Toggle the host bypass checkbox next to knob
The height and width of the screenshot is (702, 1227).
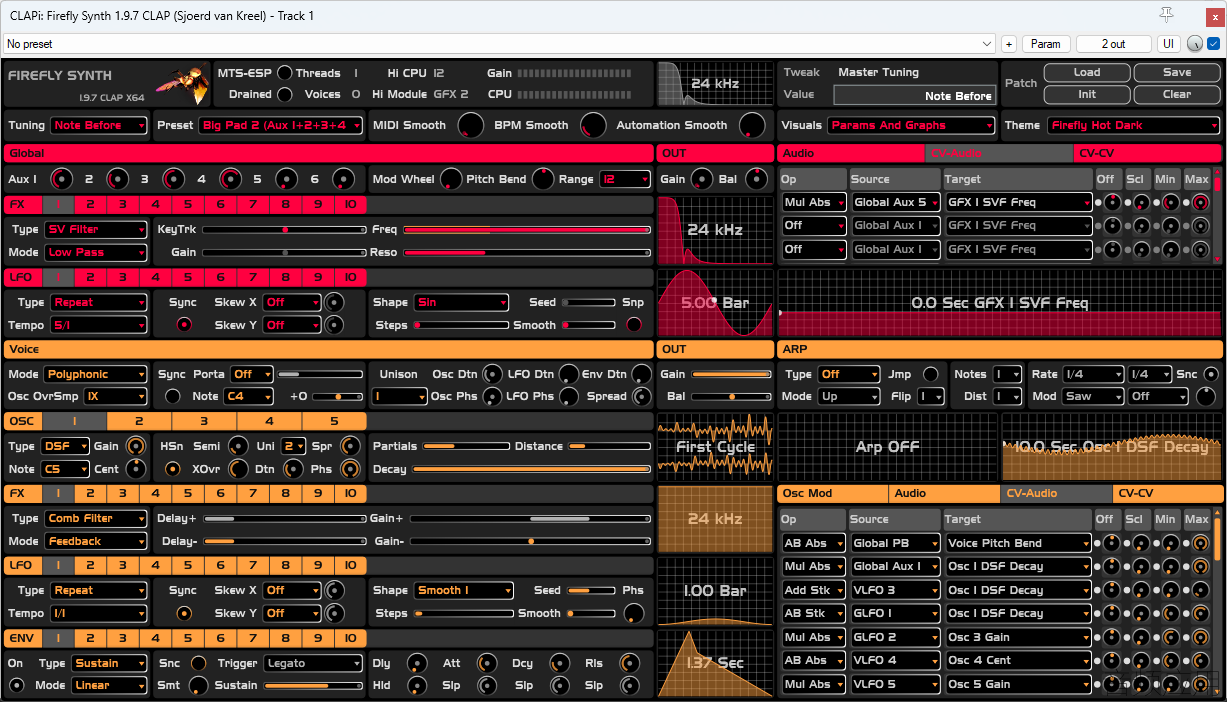click(1214, 44)
